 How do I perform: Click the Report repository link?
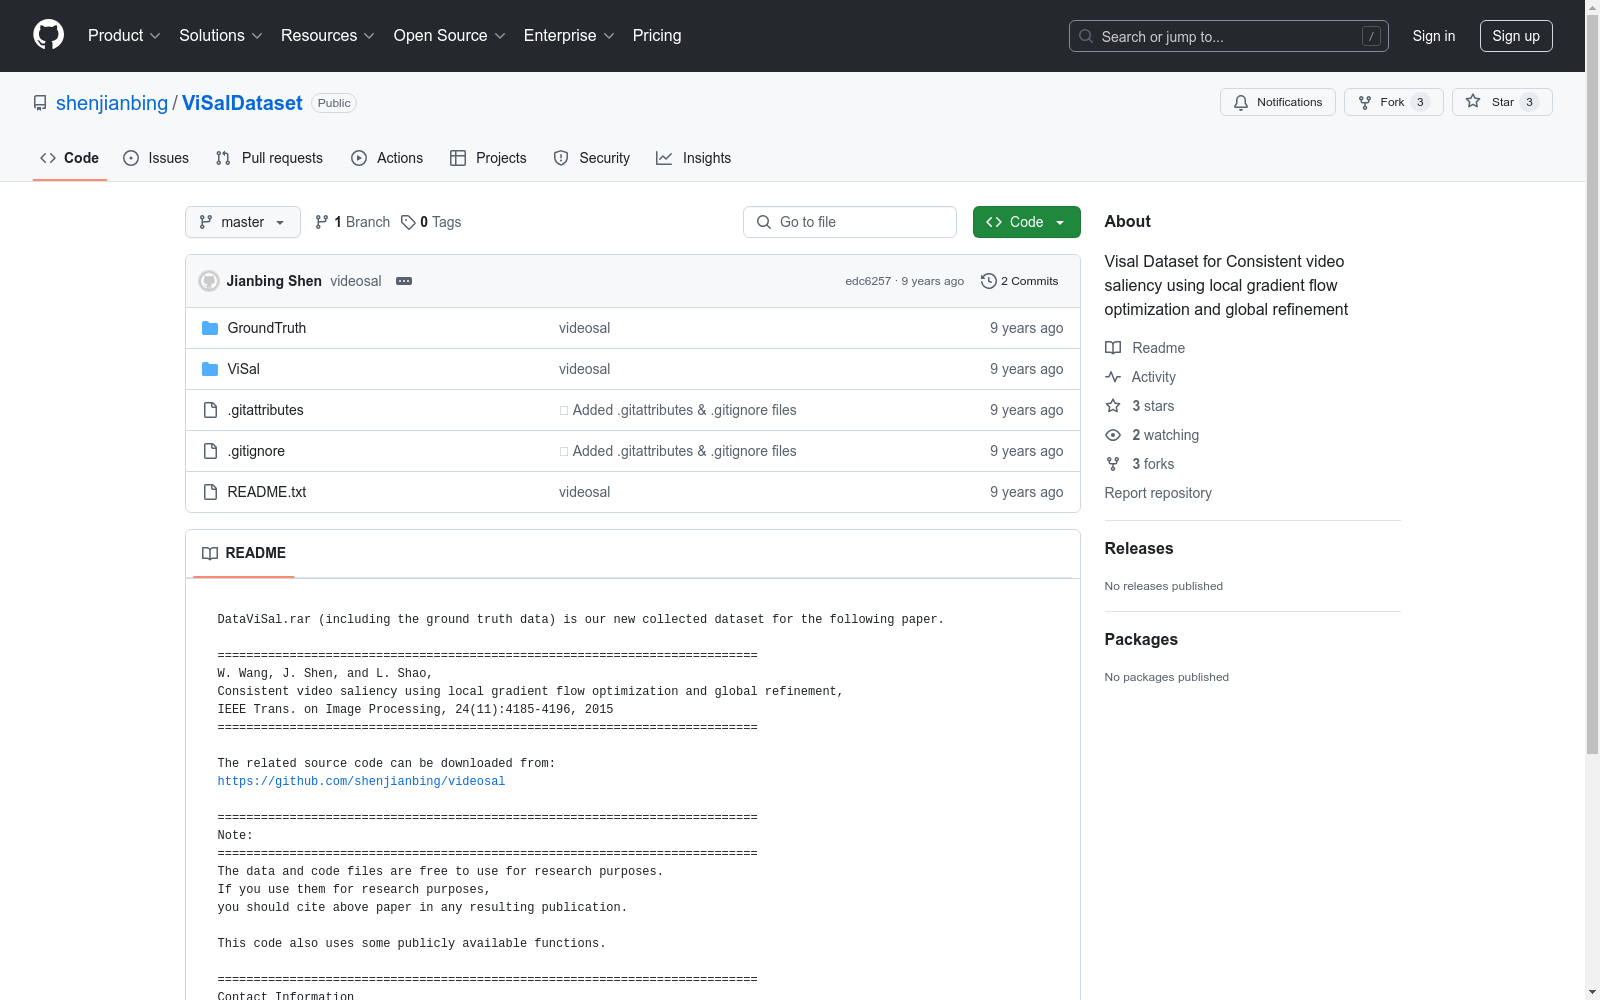click(1158, 493)
